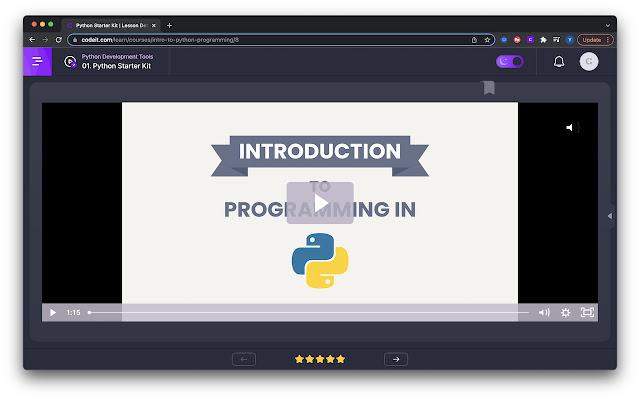
Task: Click the purple extension icon in toolbar
Action: click(530, 40)
